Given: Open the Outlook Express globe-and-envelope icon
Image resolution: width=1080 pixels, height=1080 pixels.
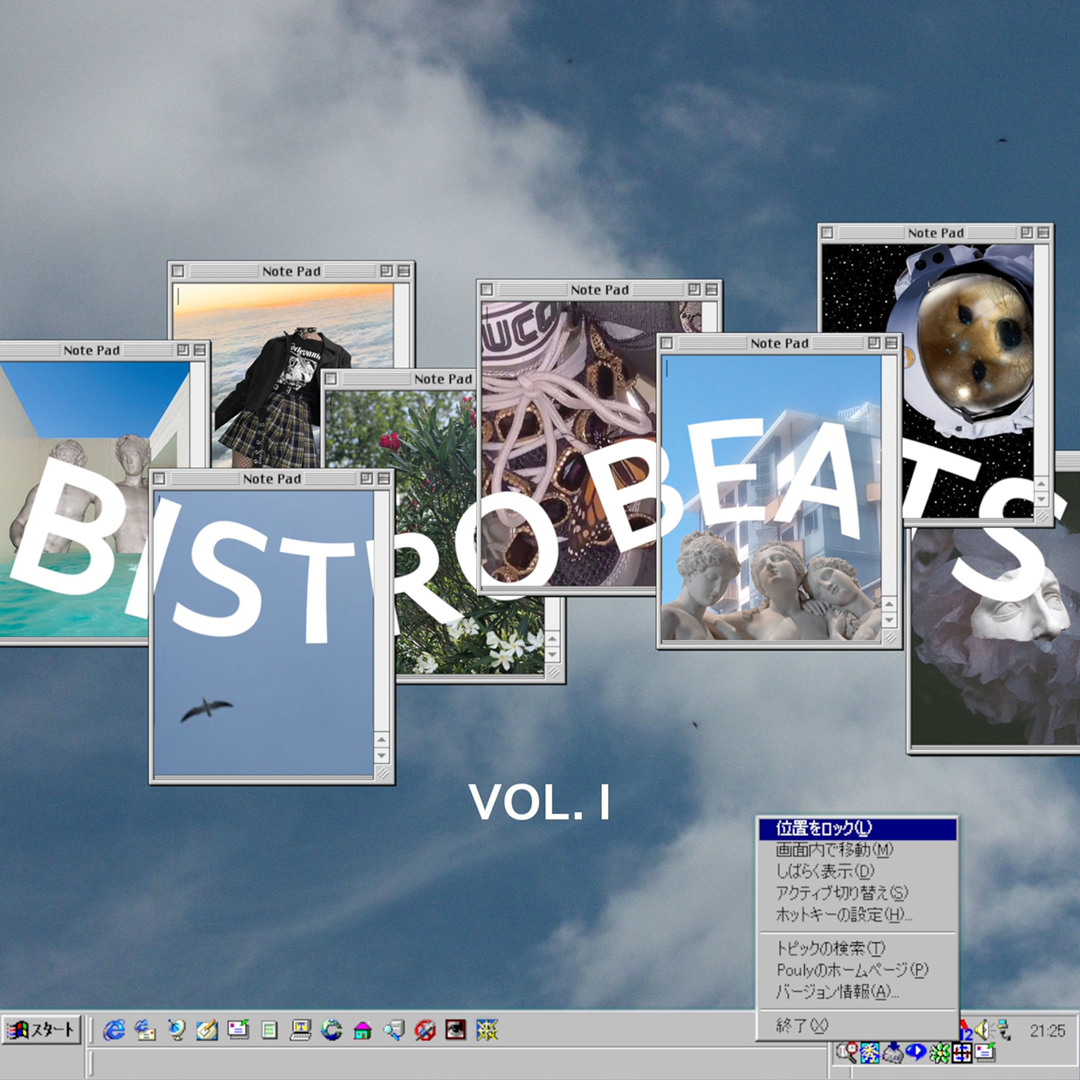Looking at the screenshot, I should [145, 1030].
